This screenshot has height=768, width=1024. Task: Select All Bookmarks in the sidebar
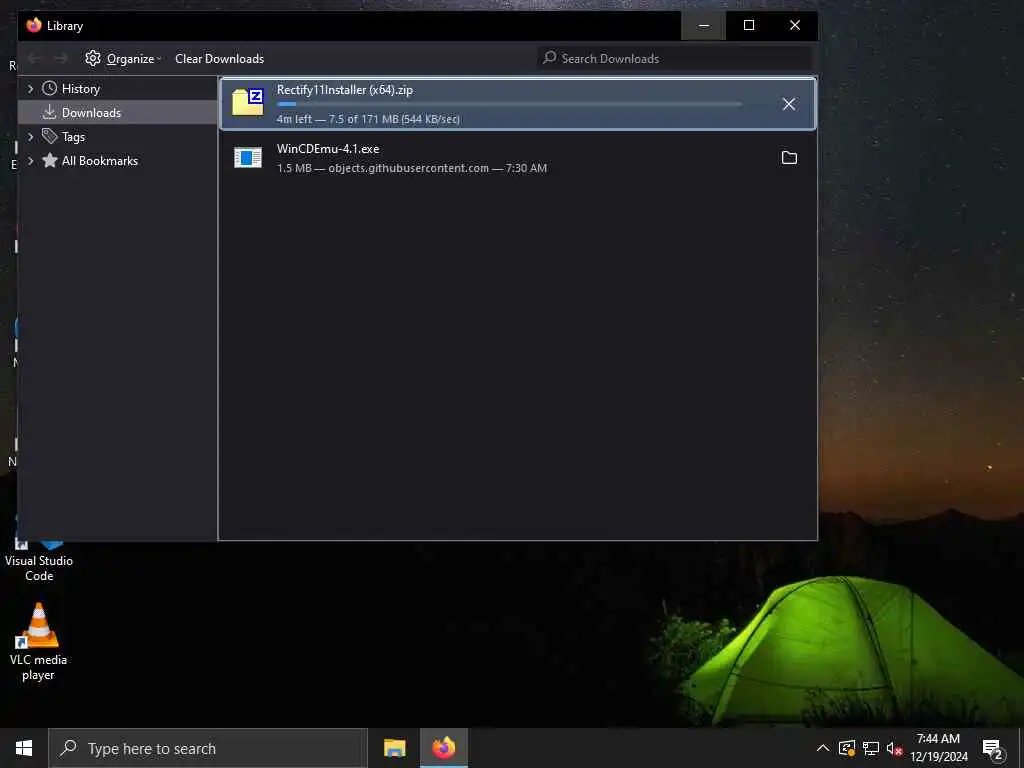[x=118, y=161]
